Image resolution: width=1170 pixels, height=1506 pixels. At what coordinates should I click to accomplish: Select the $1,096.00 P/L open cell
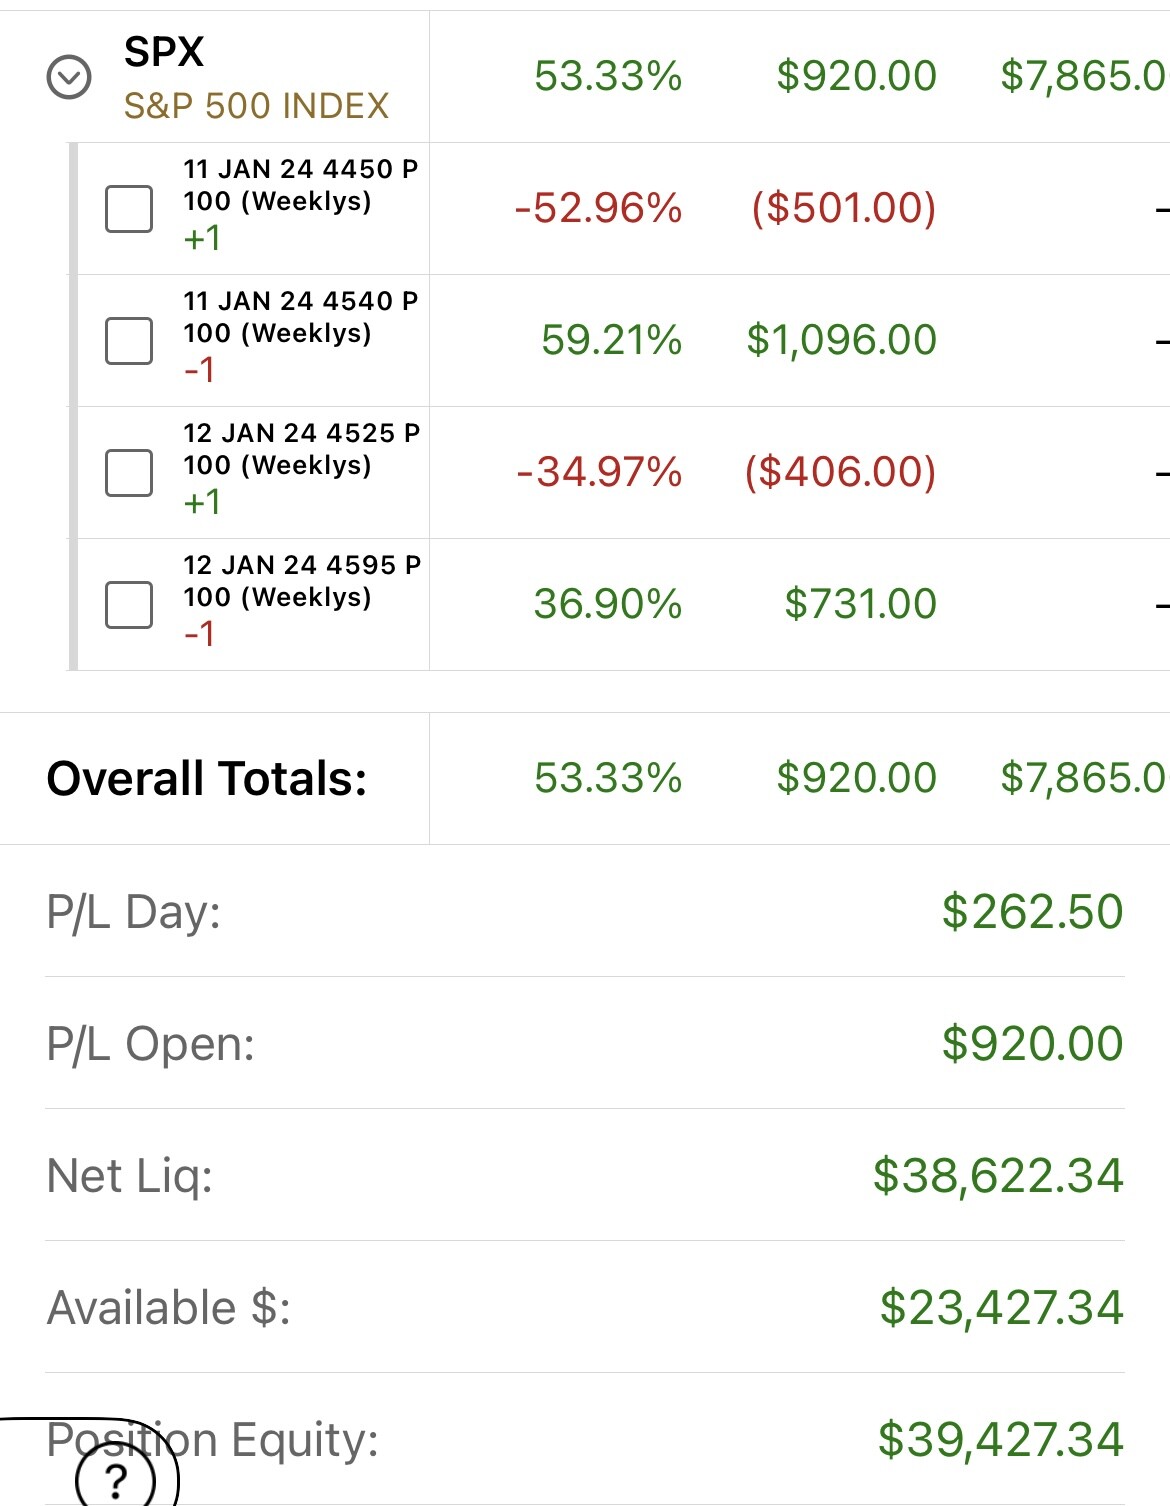coord(841,340)
